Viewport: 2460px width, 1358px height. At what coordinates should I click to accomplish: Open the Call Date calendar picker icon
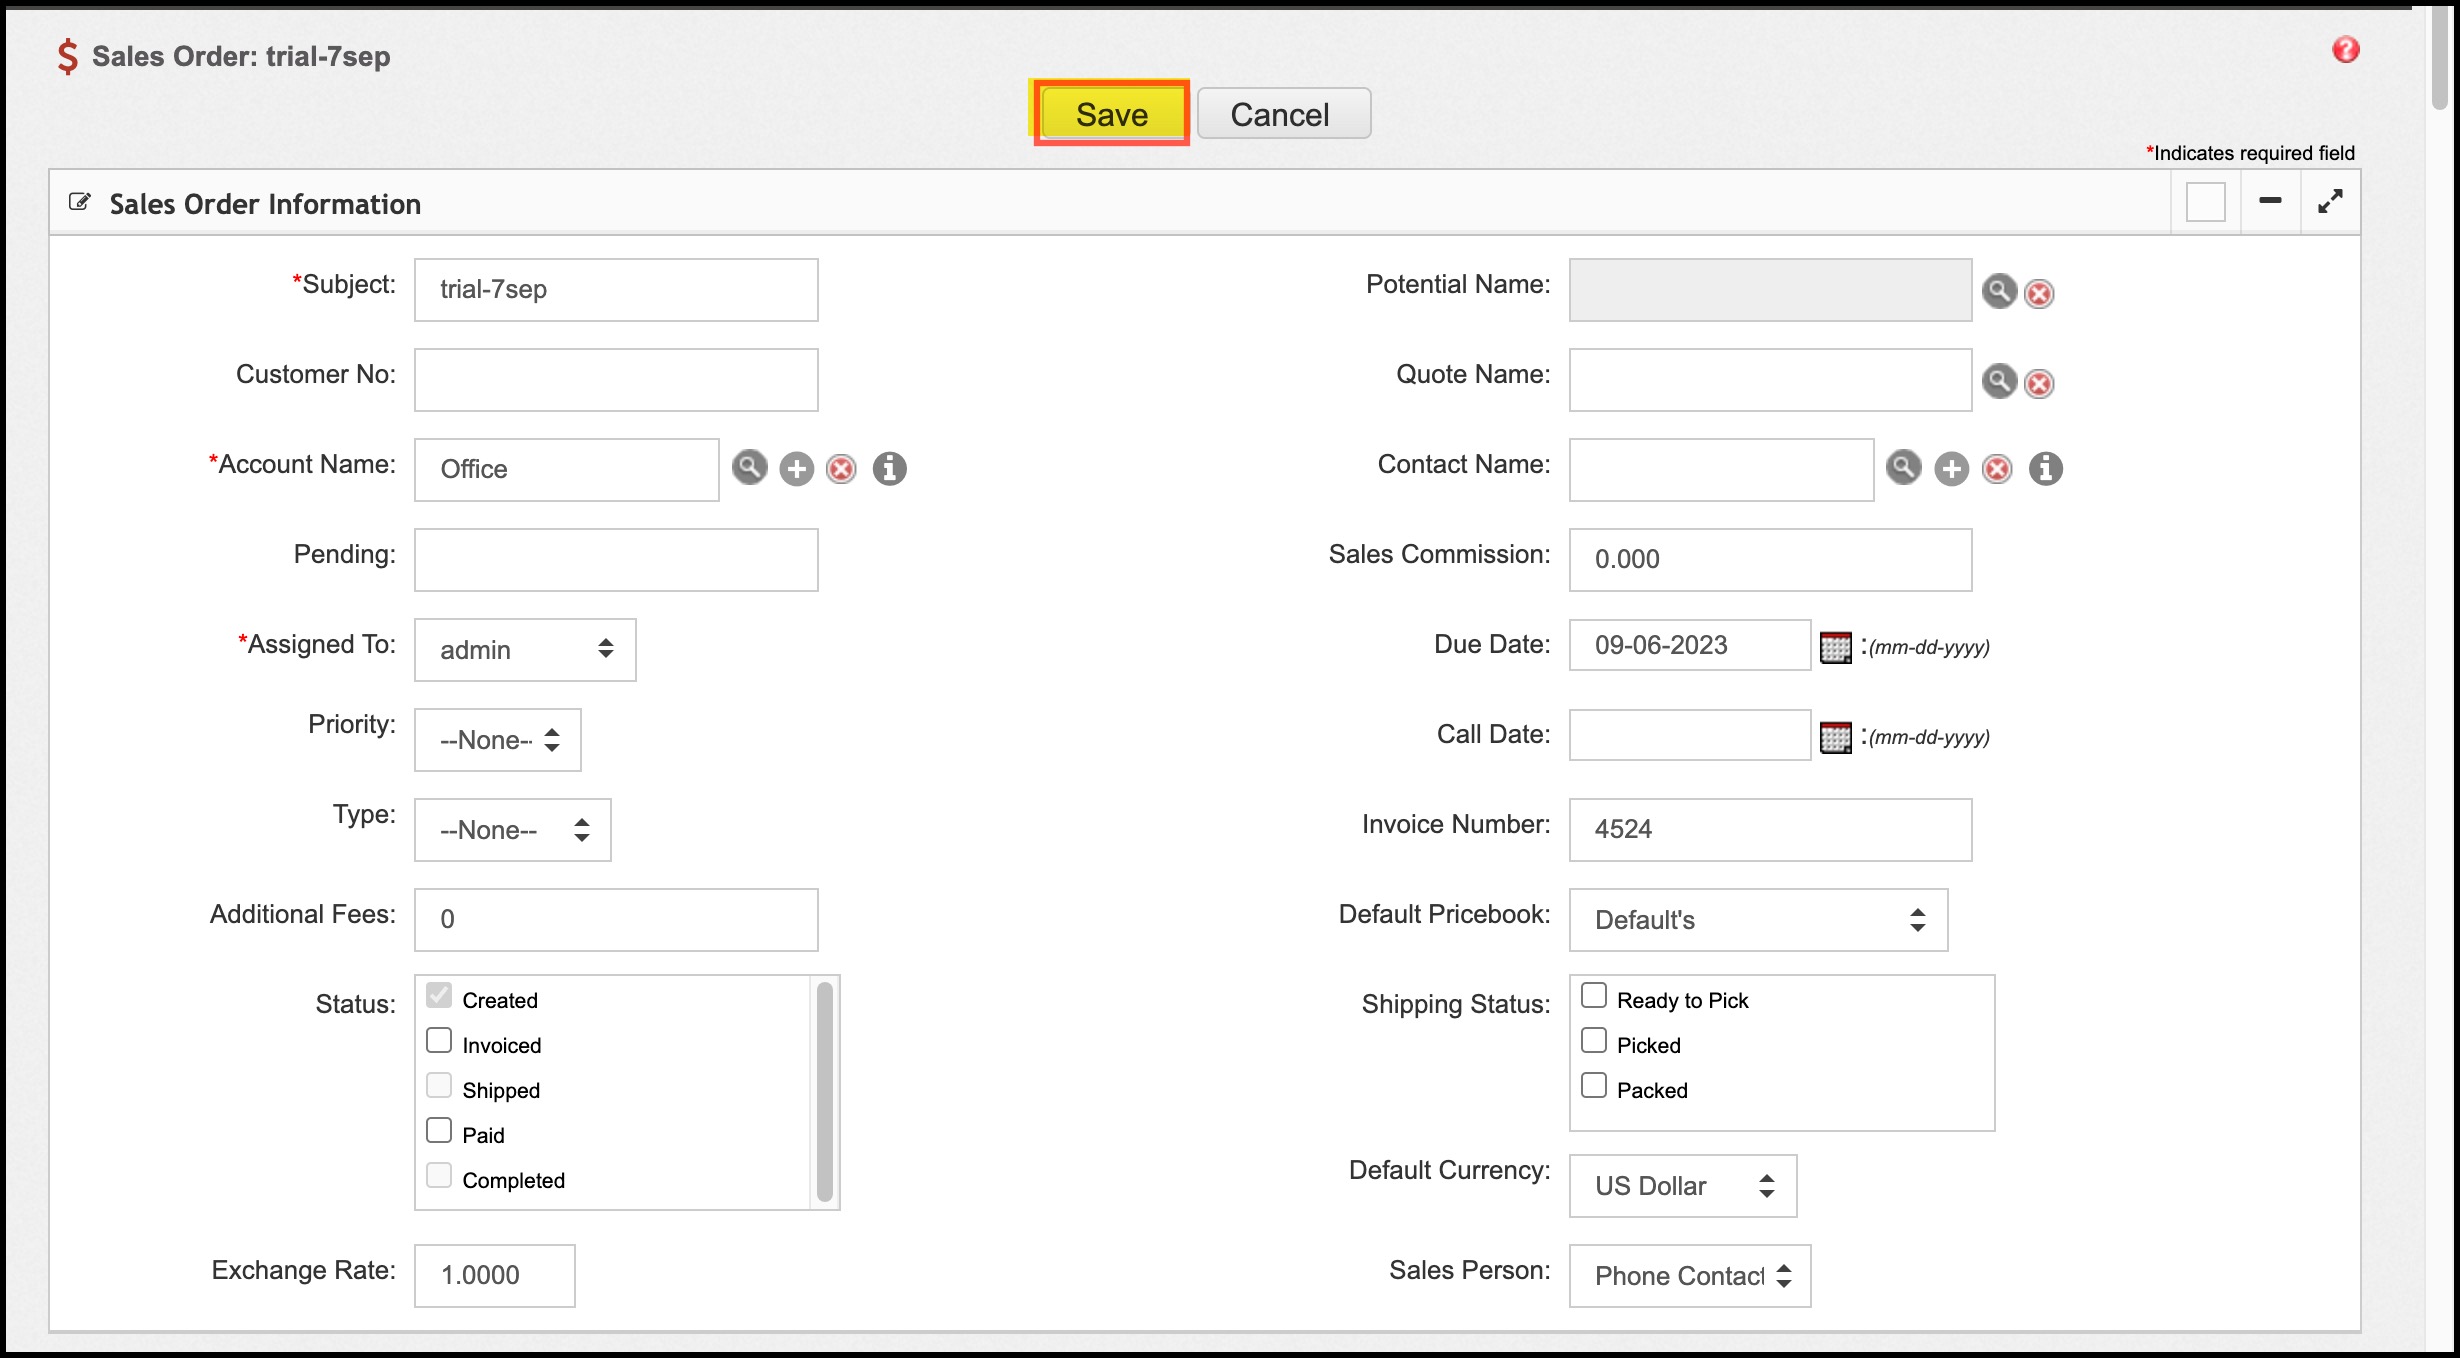[1835, 737]
